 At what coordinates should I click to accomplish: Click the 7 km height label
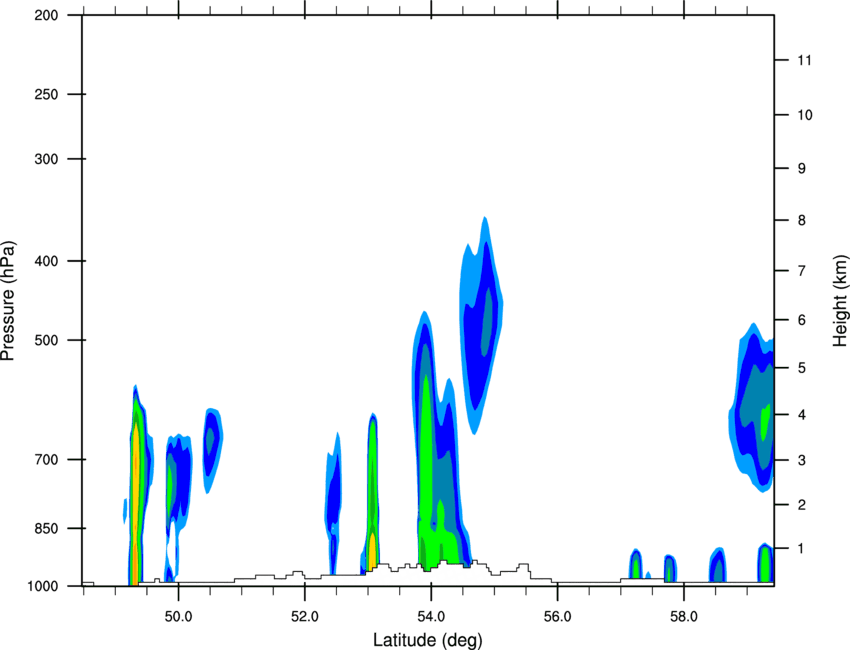point(802,271)
